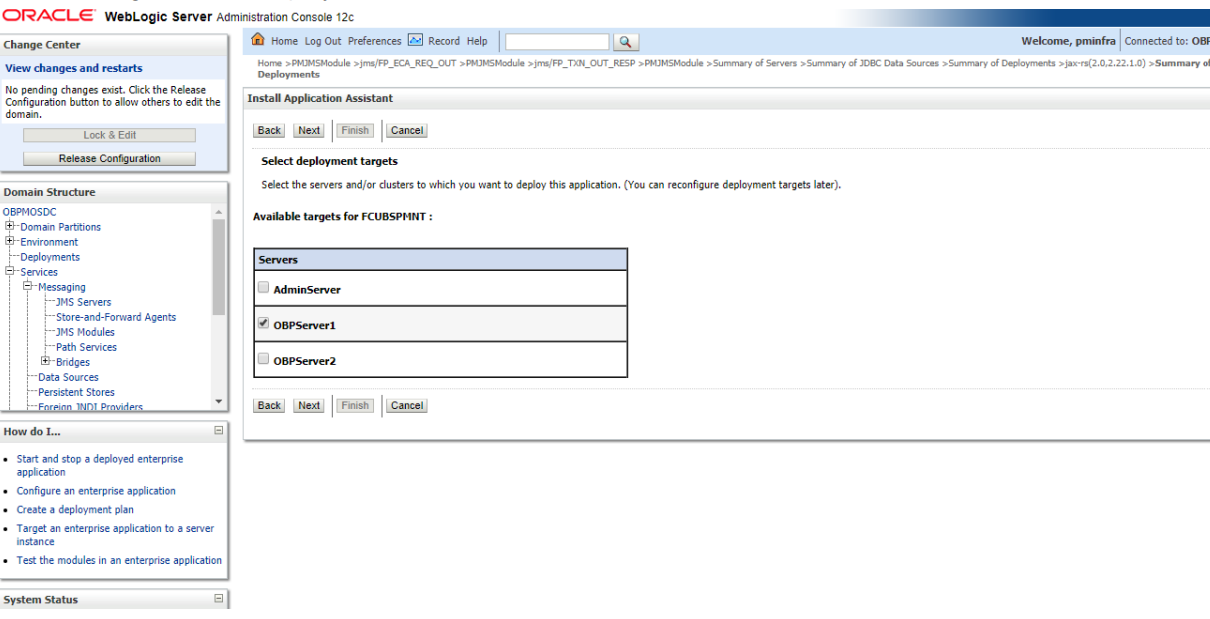Click Record in top toolbar

[444, 41]
